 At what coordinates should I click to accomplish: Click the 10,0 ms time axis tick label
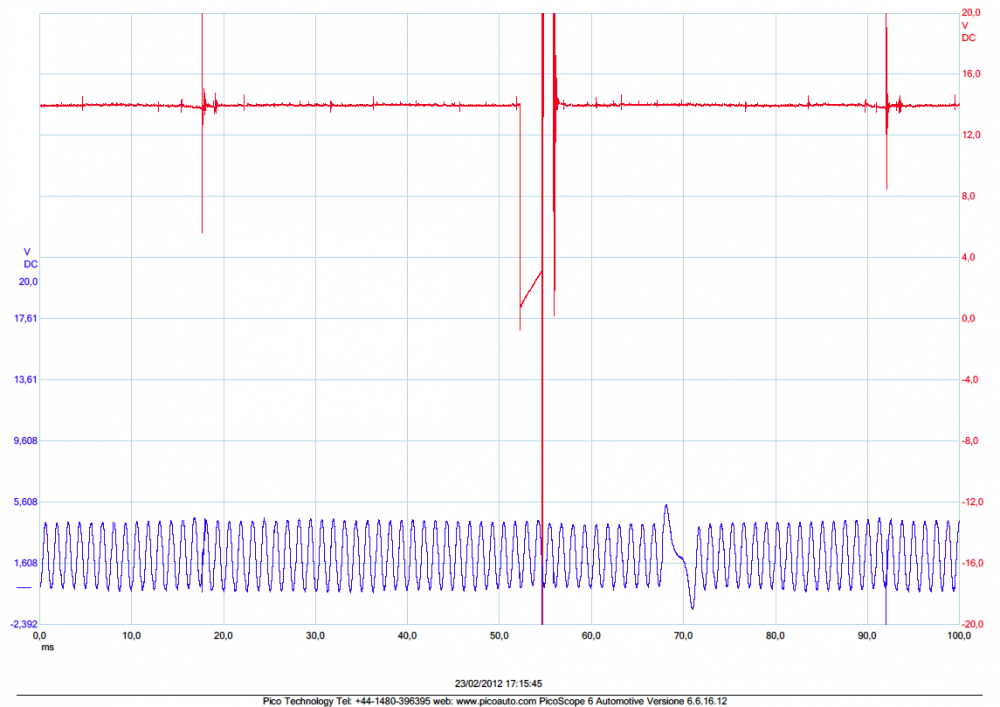tap(131, 635)
